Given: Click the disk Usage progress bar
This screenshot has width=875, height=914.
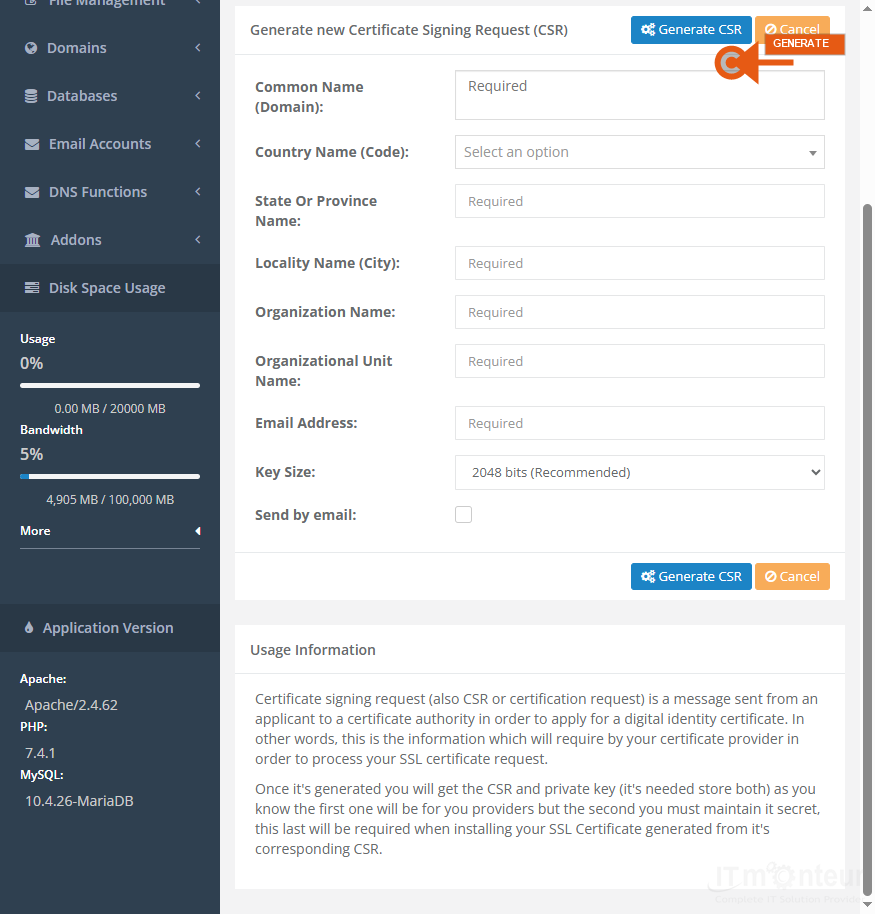Looking at the screenshot, I should tap(110, 385).
